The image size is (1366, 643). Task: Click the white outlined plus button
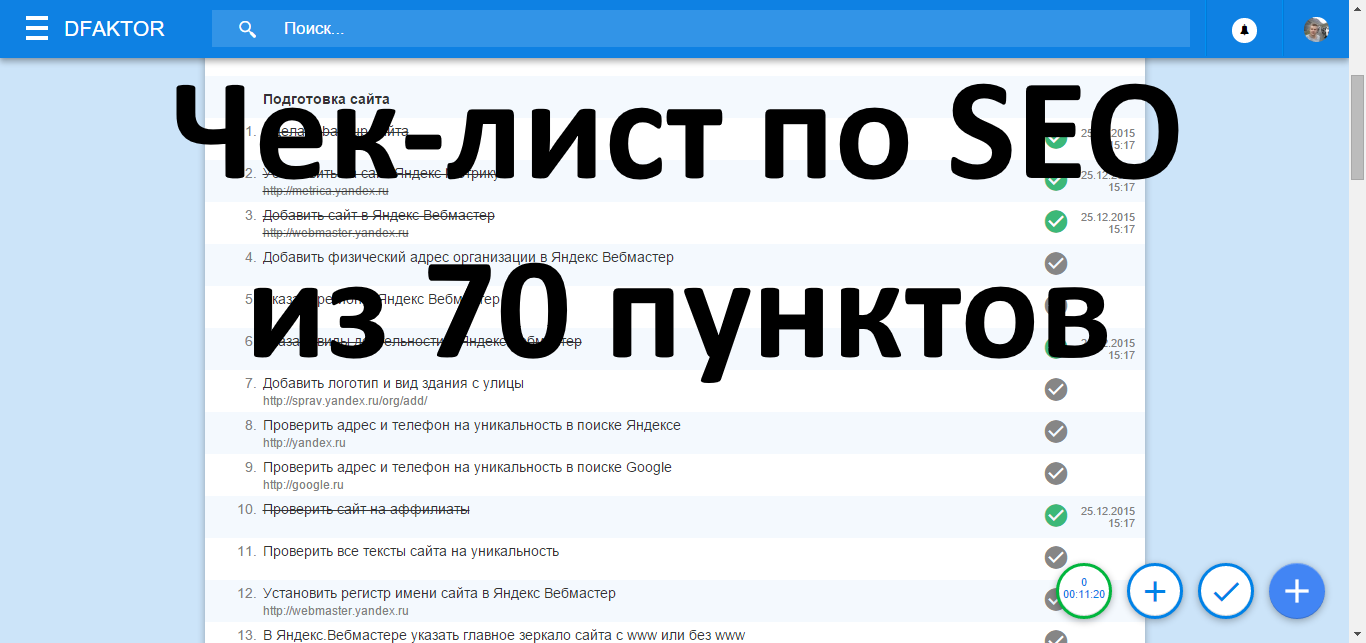[x=1155, y=591]
